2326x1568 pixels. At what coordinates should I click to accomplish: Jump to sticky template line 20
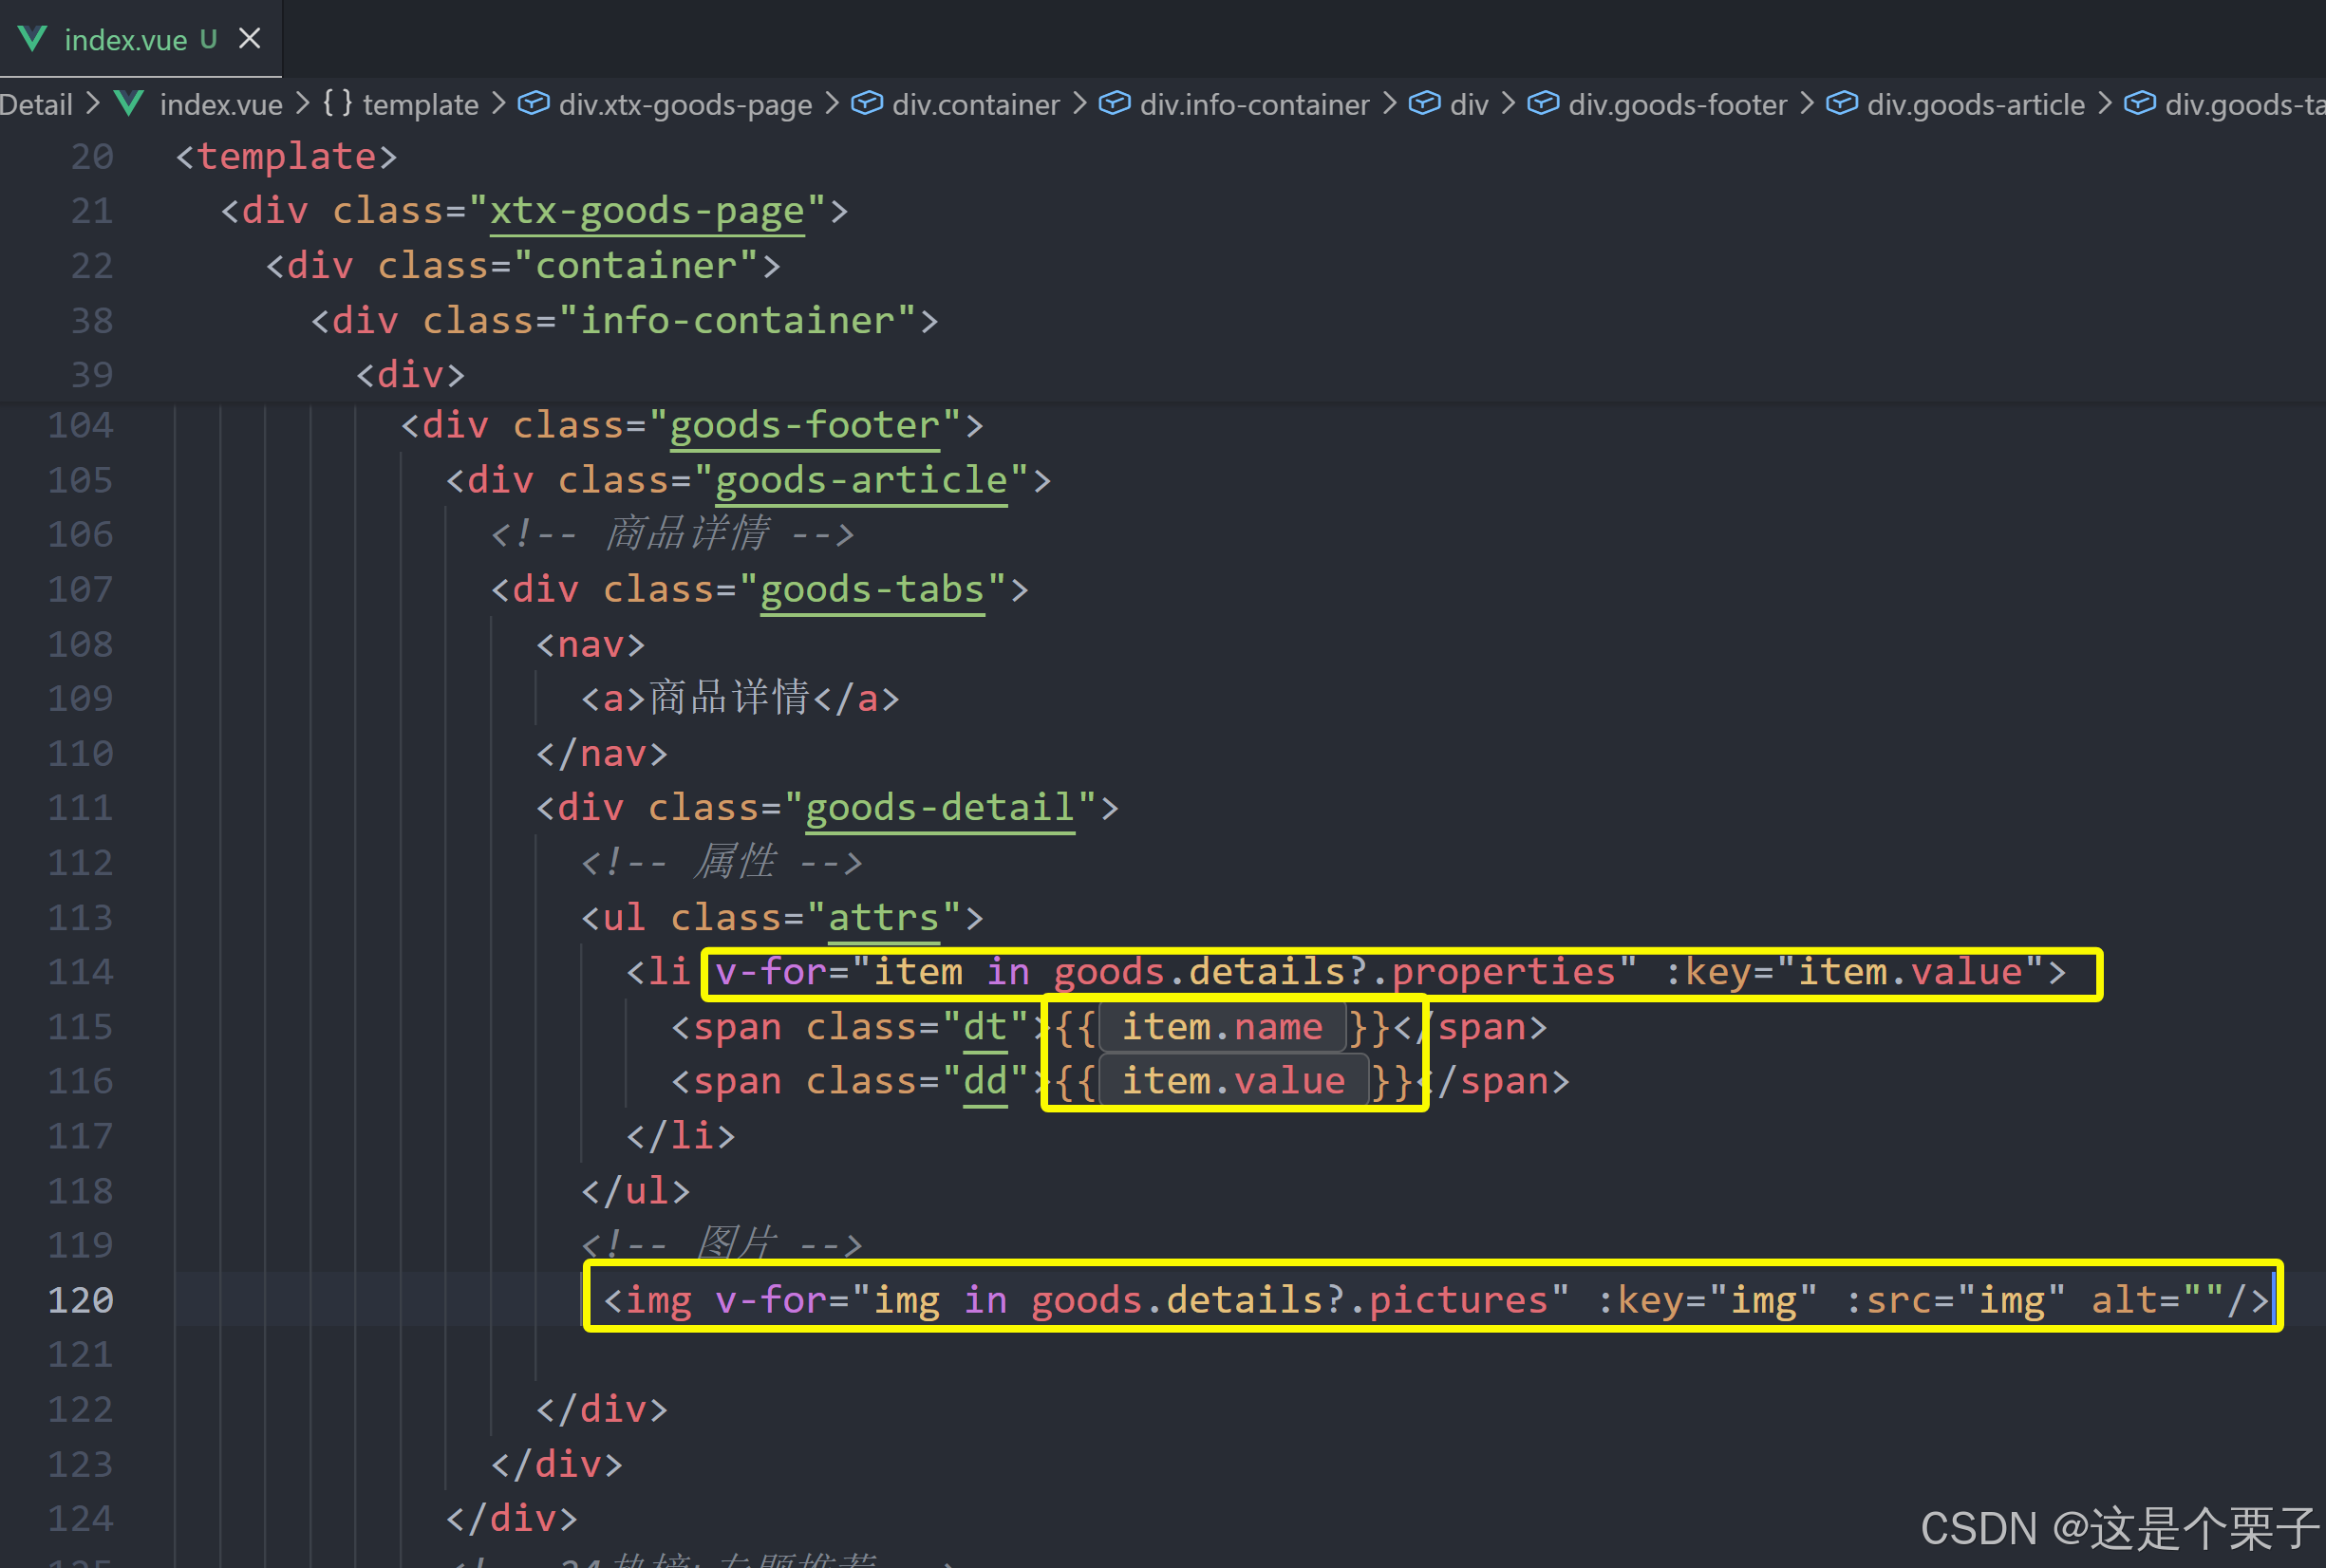(286, 156)
